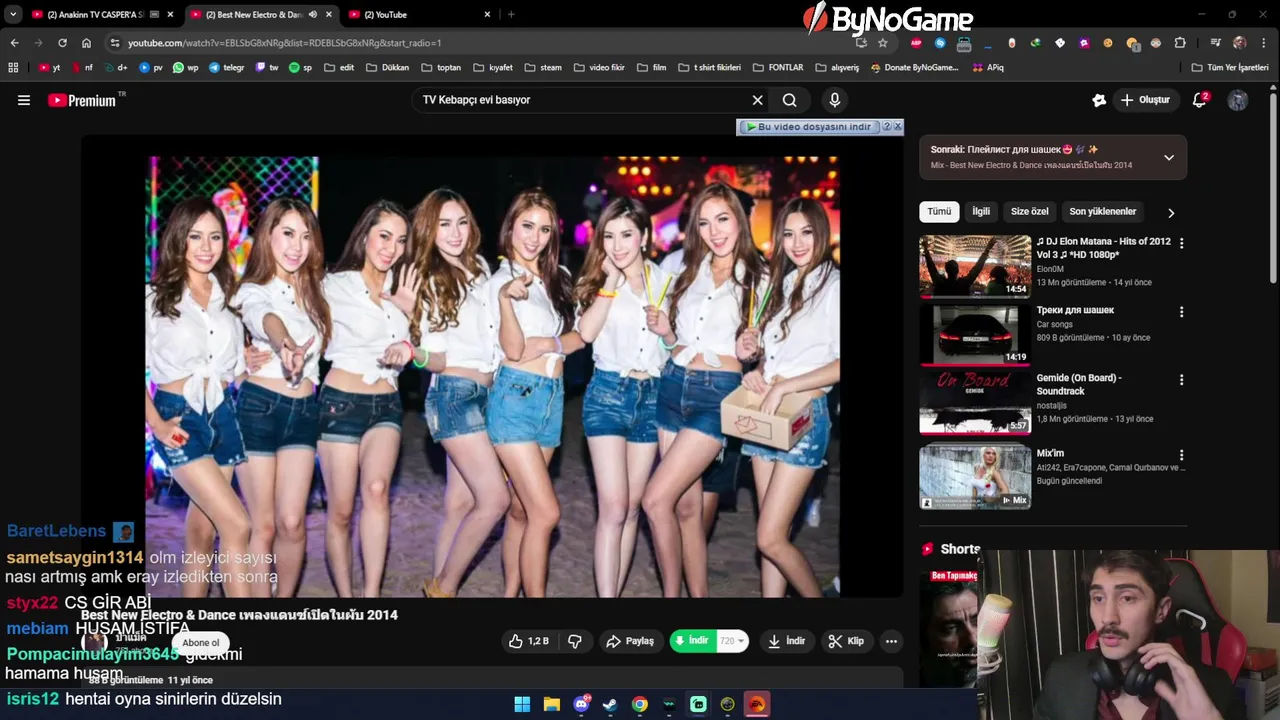The height and width of the screenshot is (720, 1280).
Task: Open Chrome home page button
Action: 86,43
